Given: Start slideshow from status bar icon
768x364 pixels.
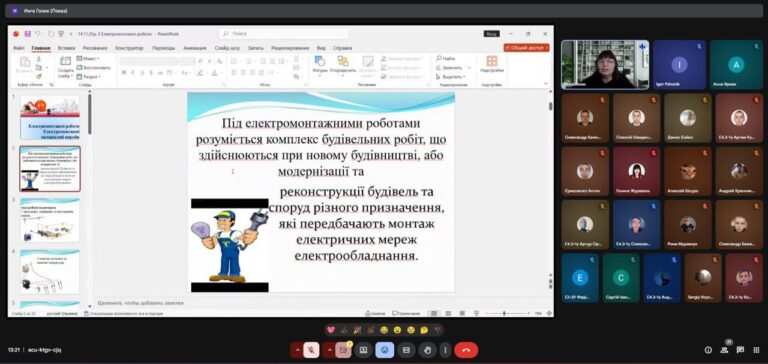Looking at the screenshot, I should (x=476, y=314).
